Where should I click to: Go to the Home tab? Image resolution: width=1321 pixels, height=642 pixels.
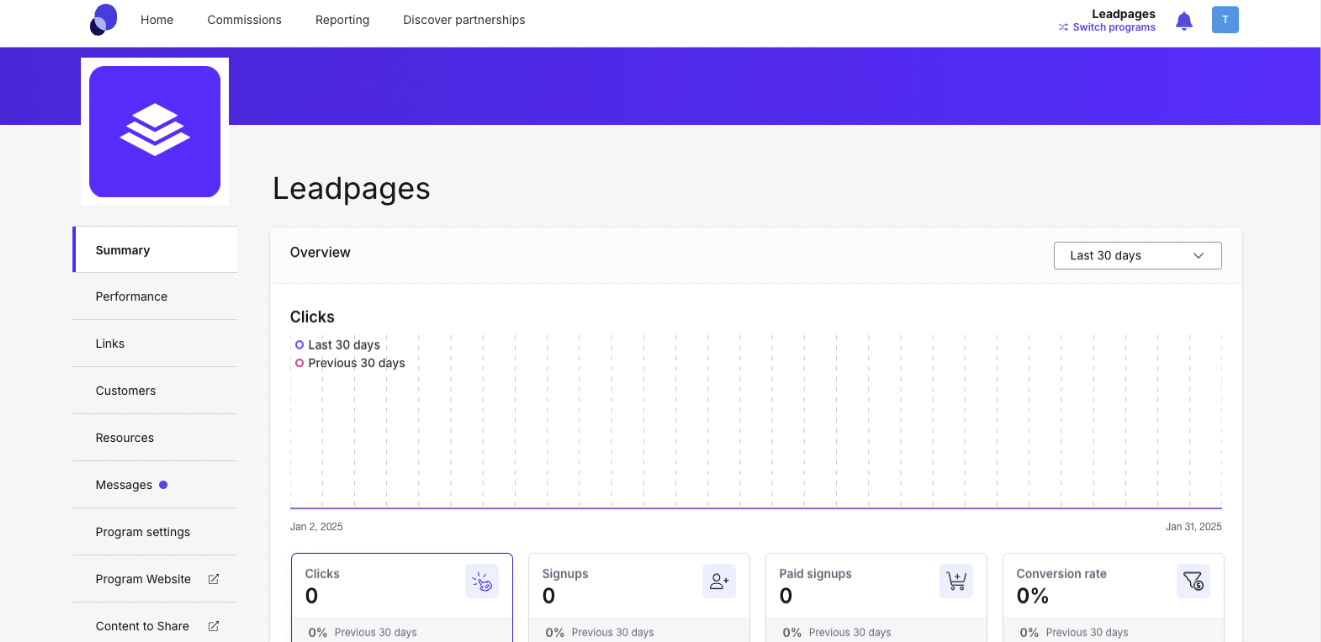click(x=157, y=19)
